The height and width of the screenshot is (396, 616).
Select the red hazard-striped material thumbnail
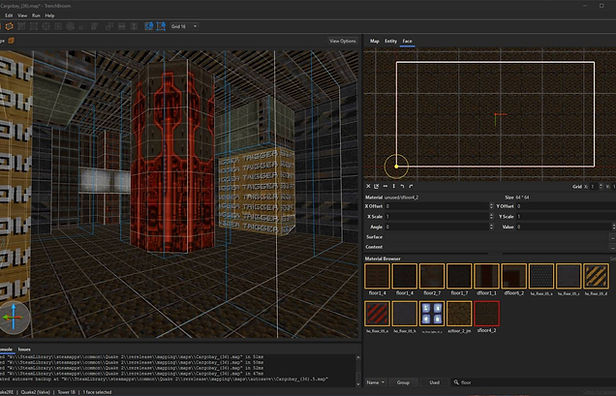tap(377, 314)
